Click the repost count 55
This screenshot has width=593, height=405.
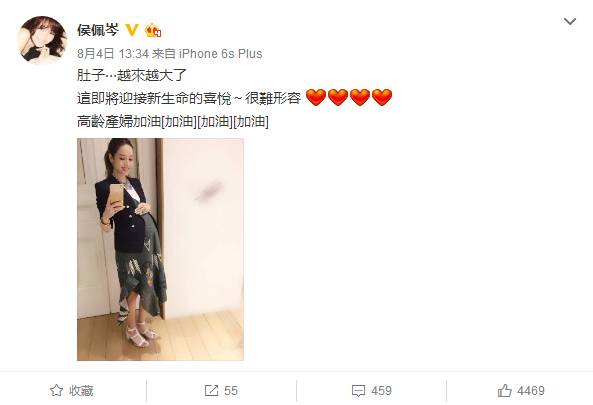(x=231, y=391)
